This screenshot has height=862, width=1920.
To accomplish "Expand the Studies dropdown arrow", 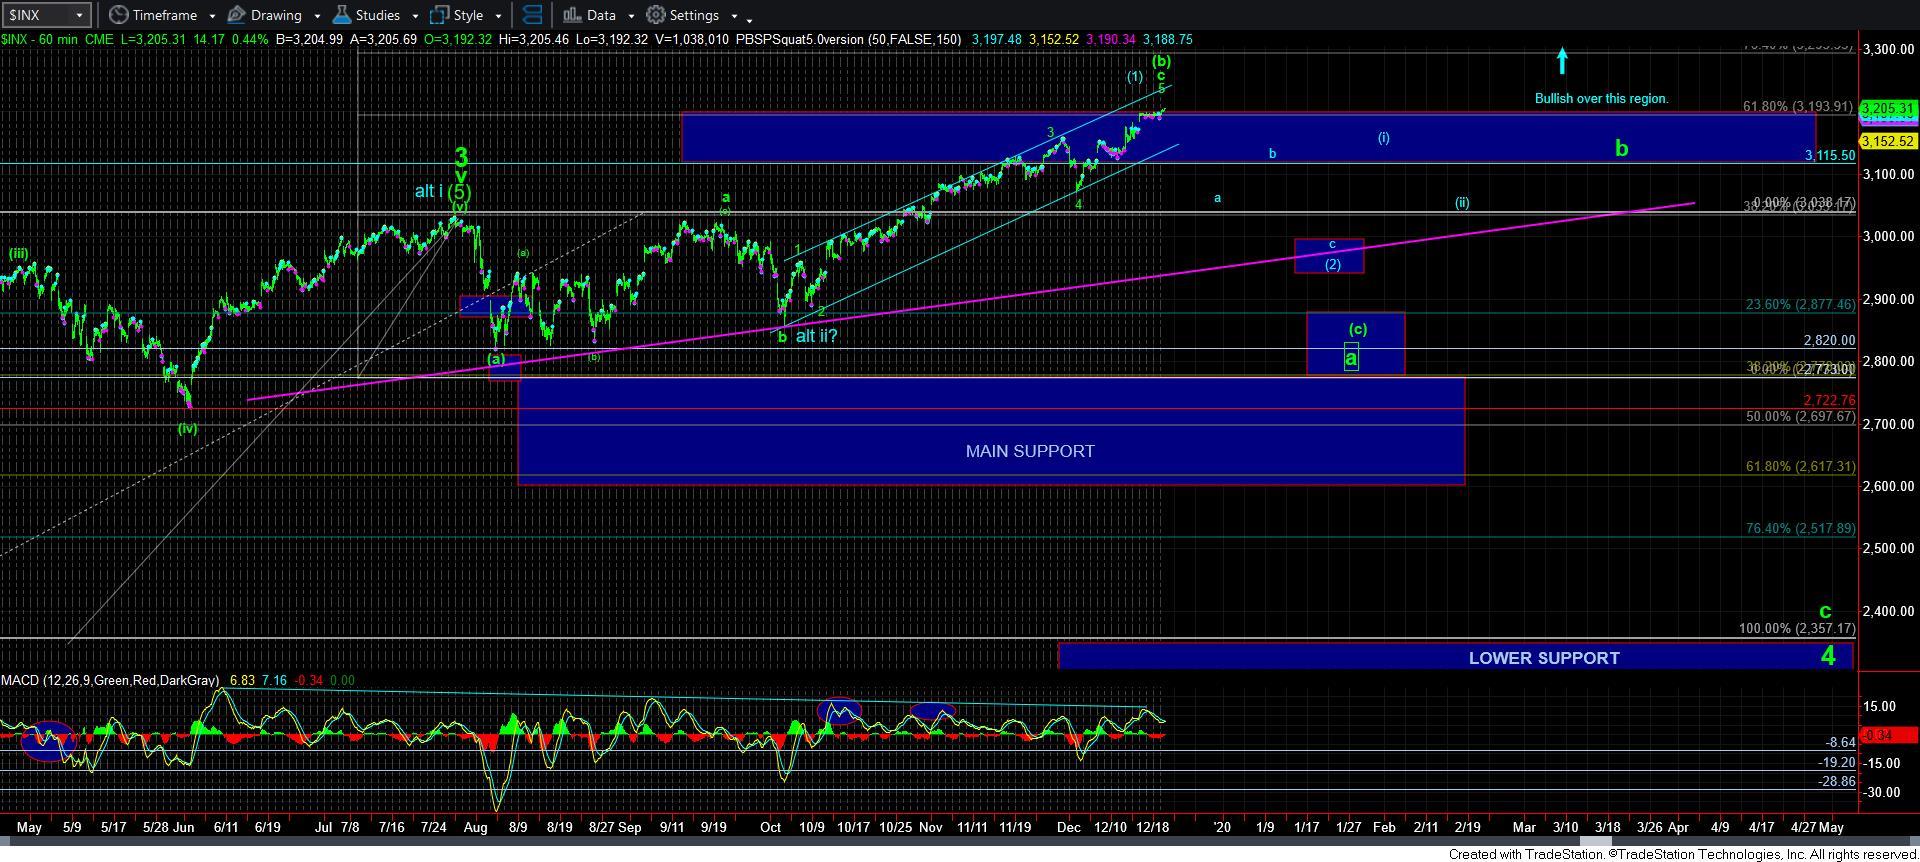I will (415, 16).
